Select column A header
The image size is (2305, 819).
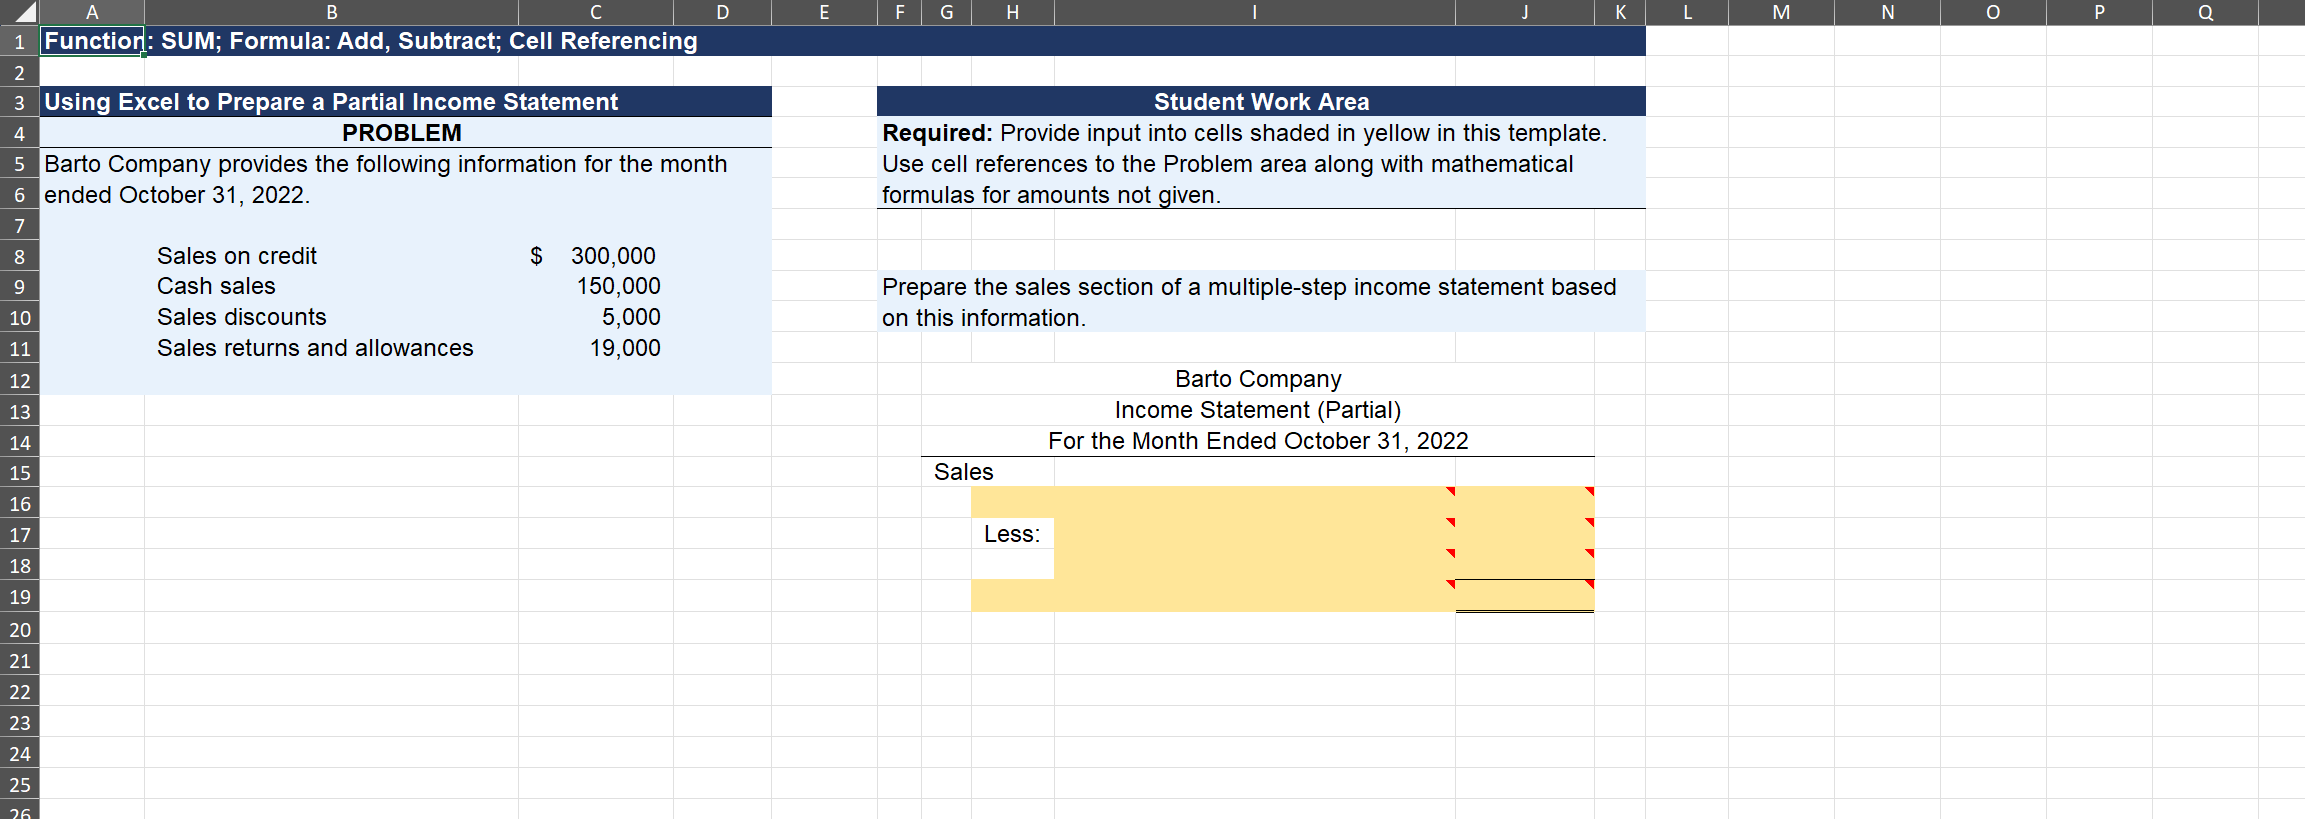coord(92,12)
